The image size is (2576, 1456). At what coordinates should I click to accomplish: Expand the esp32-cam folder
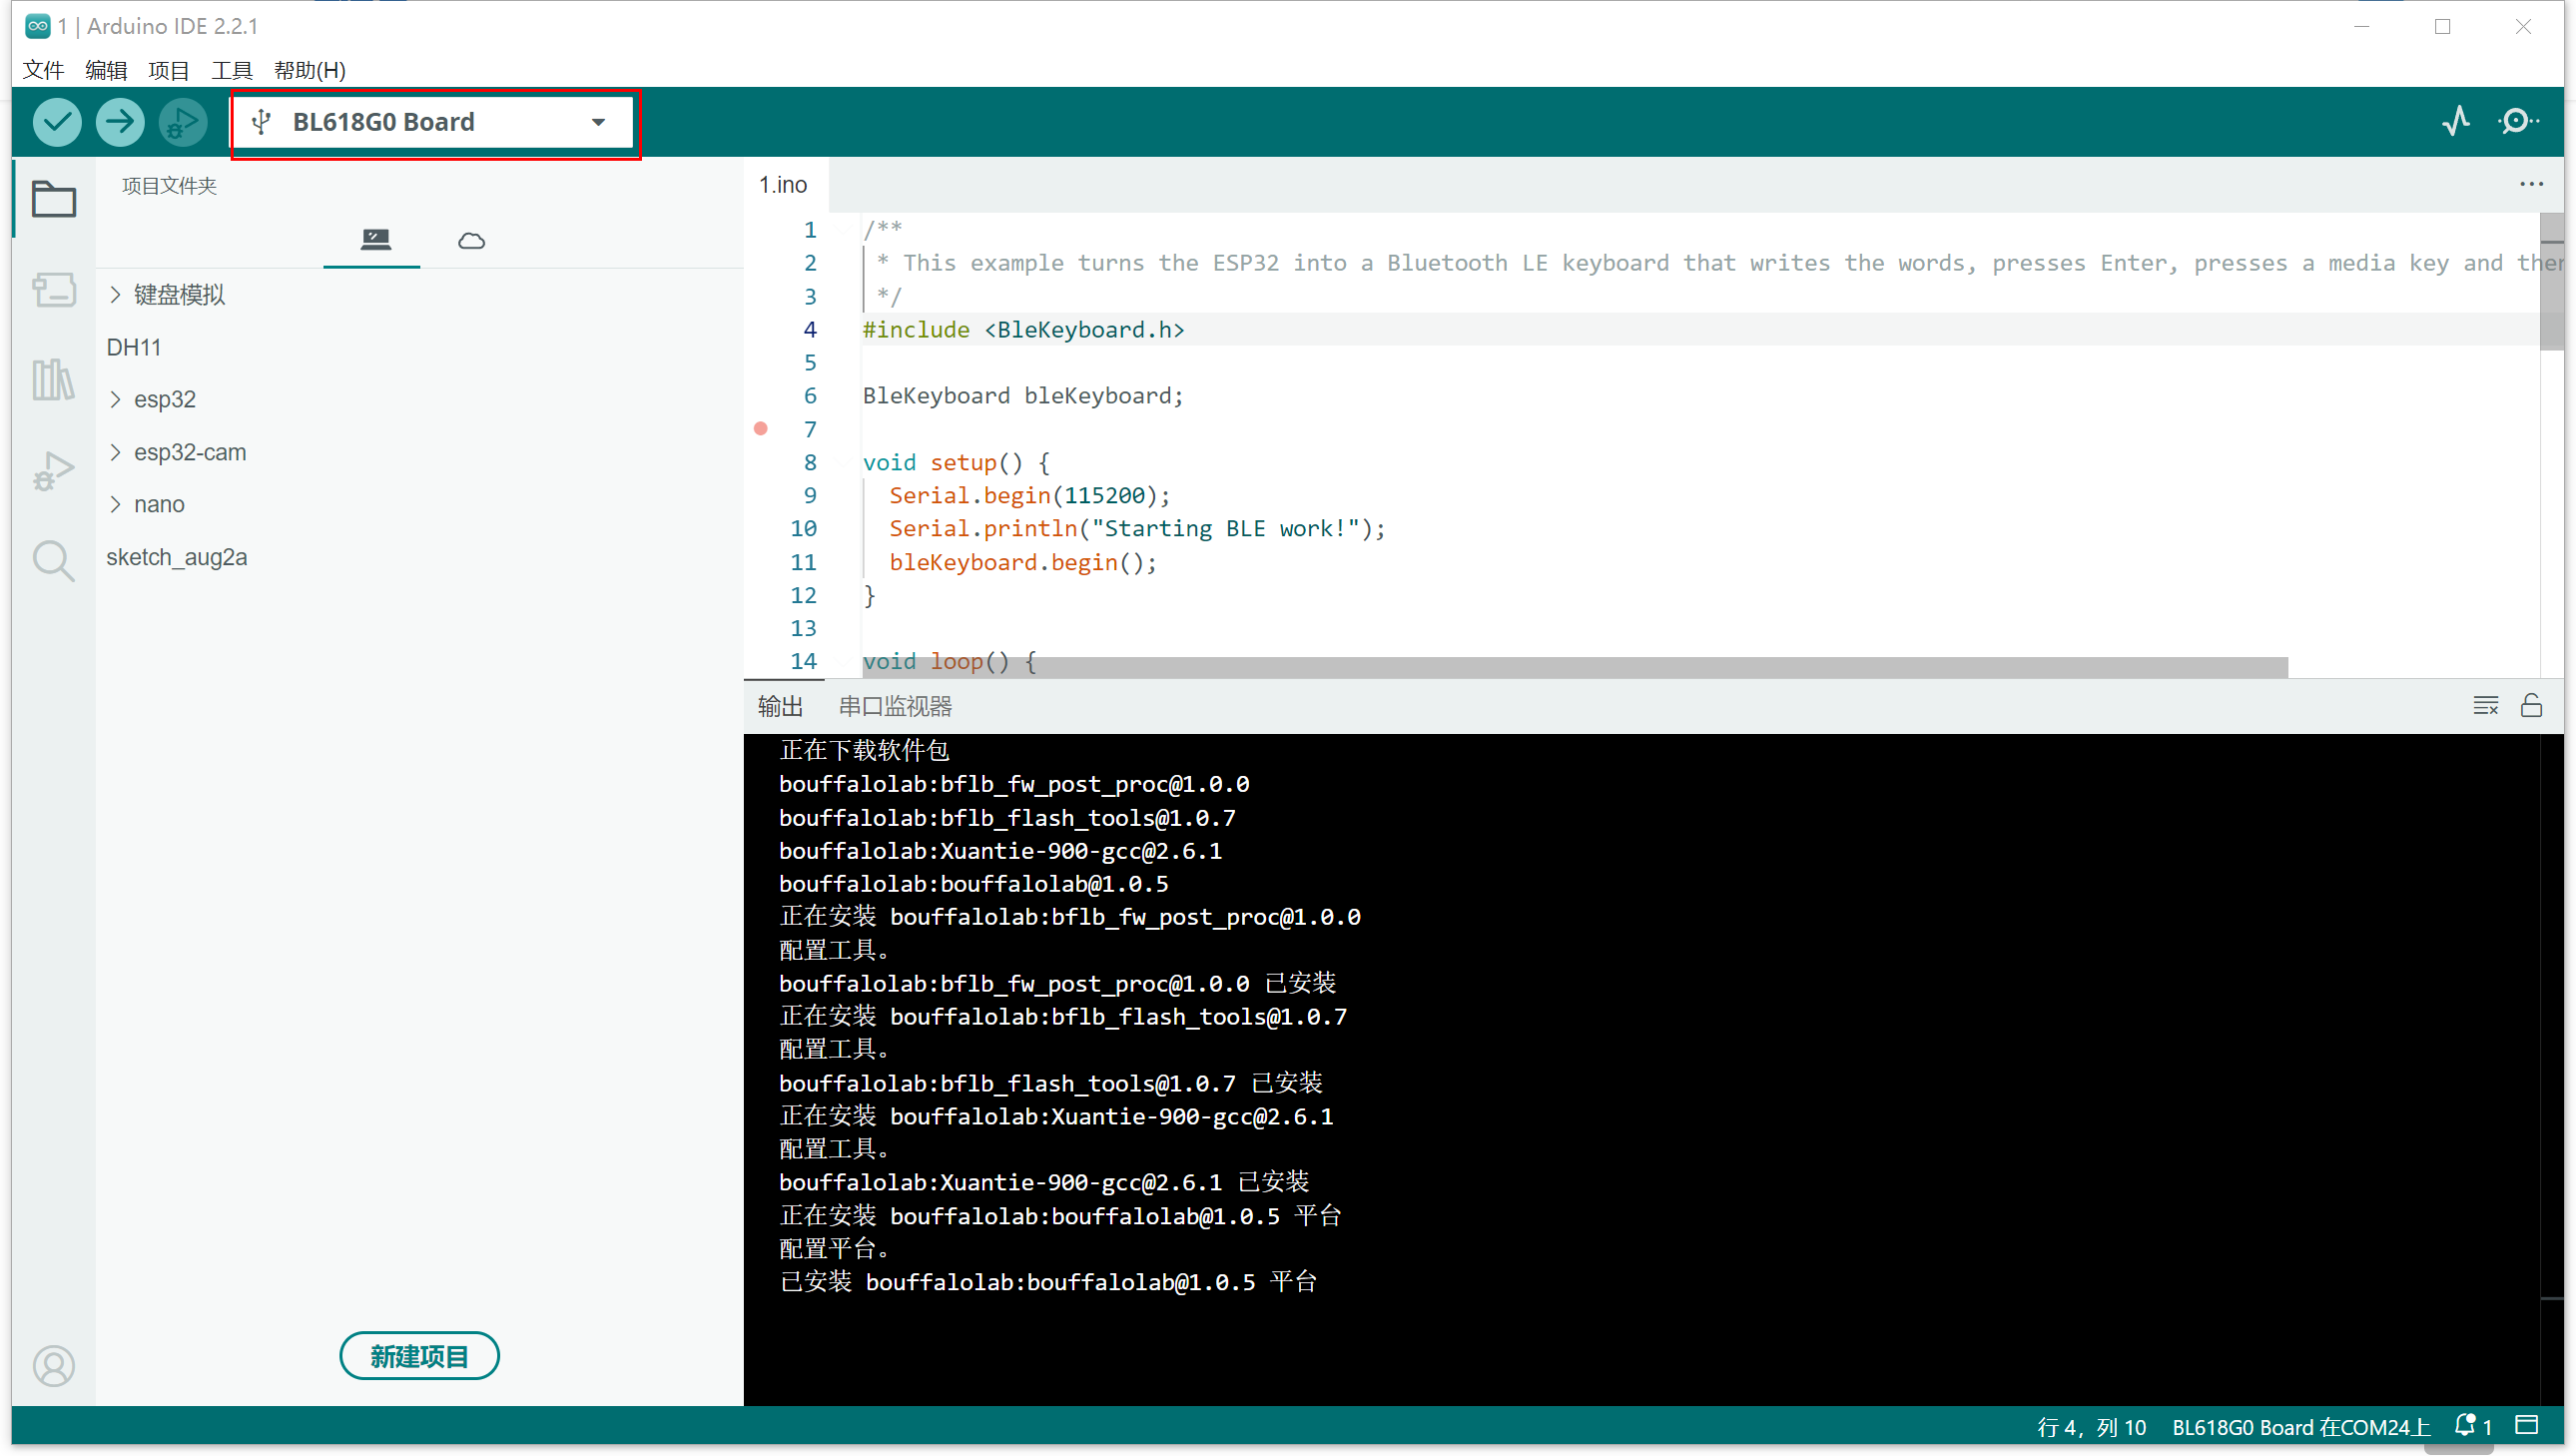pyautogui.click(x=115, y=452)
